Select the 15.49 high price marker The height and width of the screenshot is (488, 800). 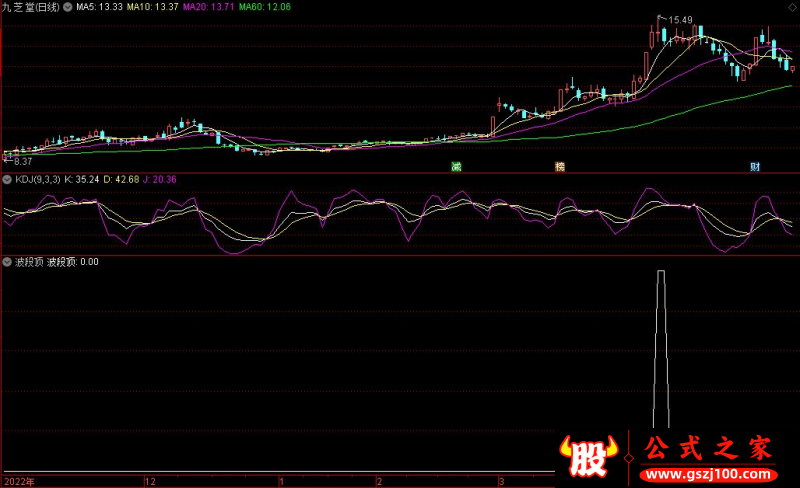click(x=680, y=20)
